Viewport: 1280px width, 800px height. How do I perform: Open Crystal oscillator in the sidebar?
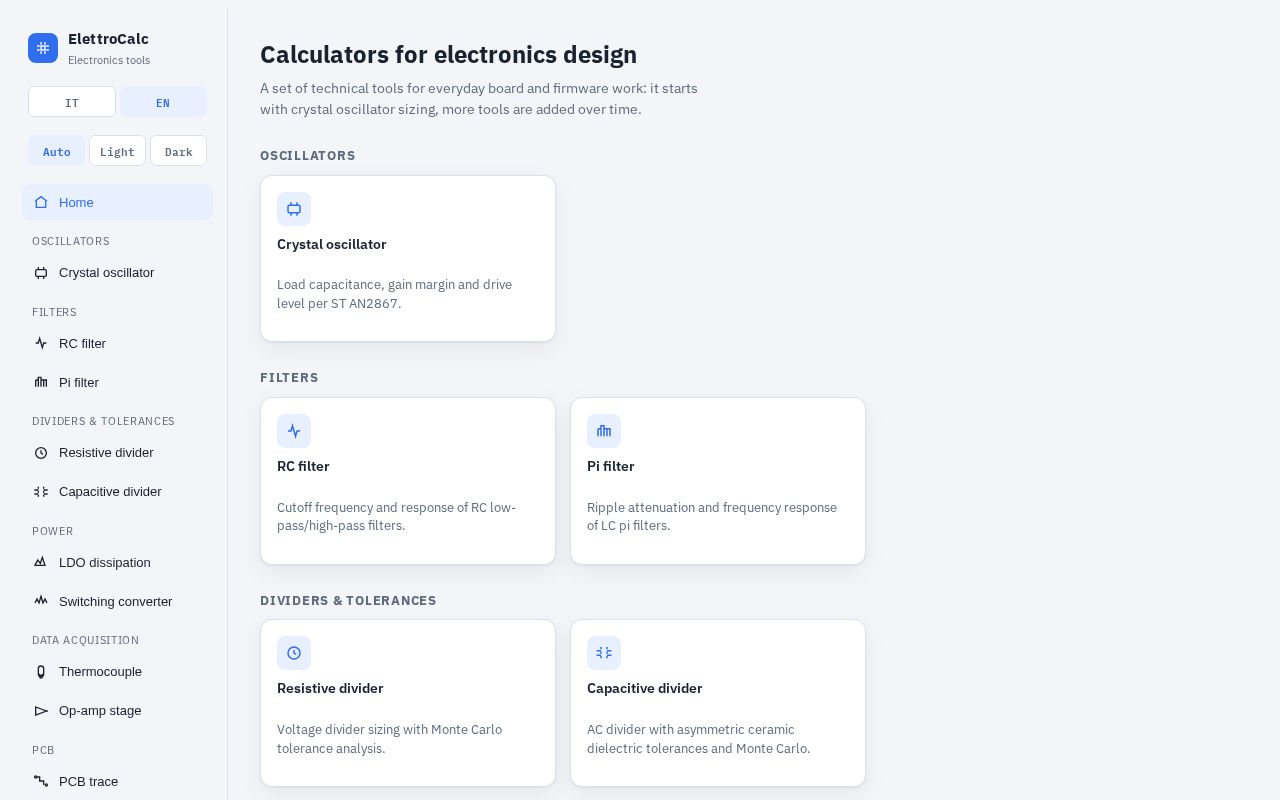[117, 273]
